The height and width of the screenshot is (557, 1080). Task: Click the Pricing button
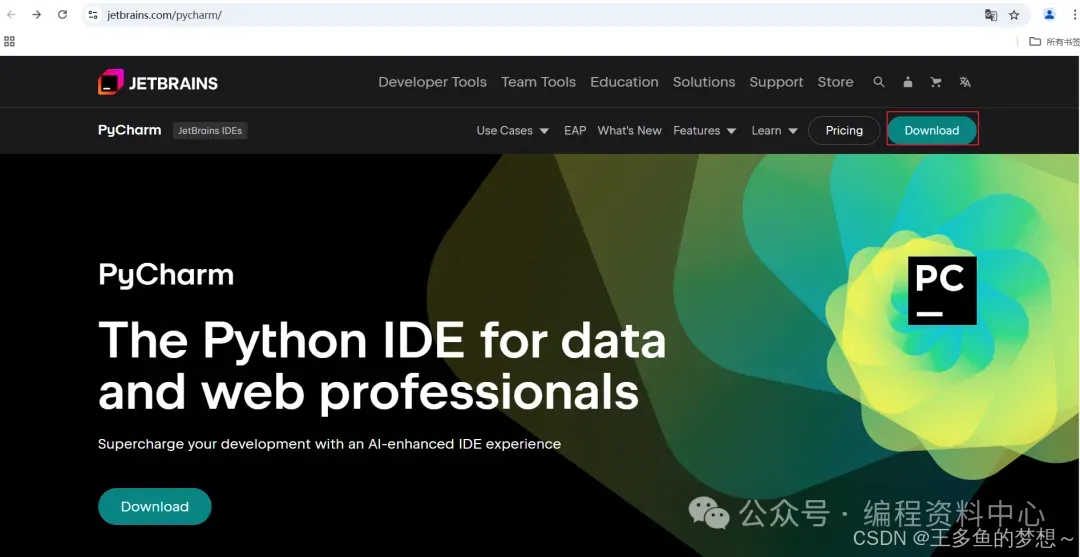pyautogui.click(x=844, y=130)
